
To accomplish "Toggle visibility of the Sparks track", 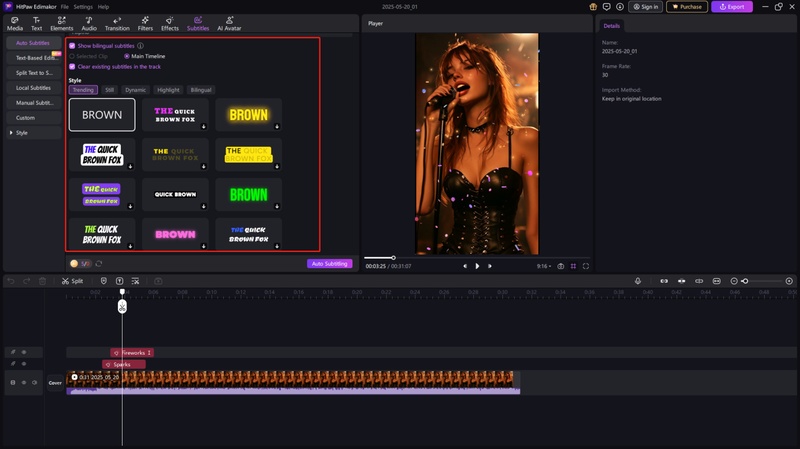I will pos(23,364).
